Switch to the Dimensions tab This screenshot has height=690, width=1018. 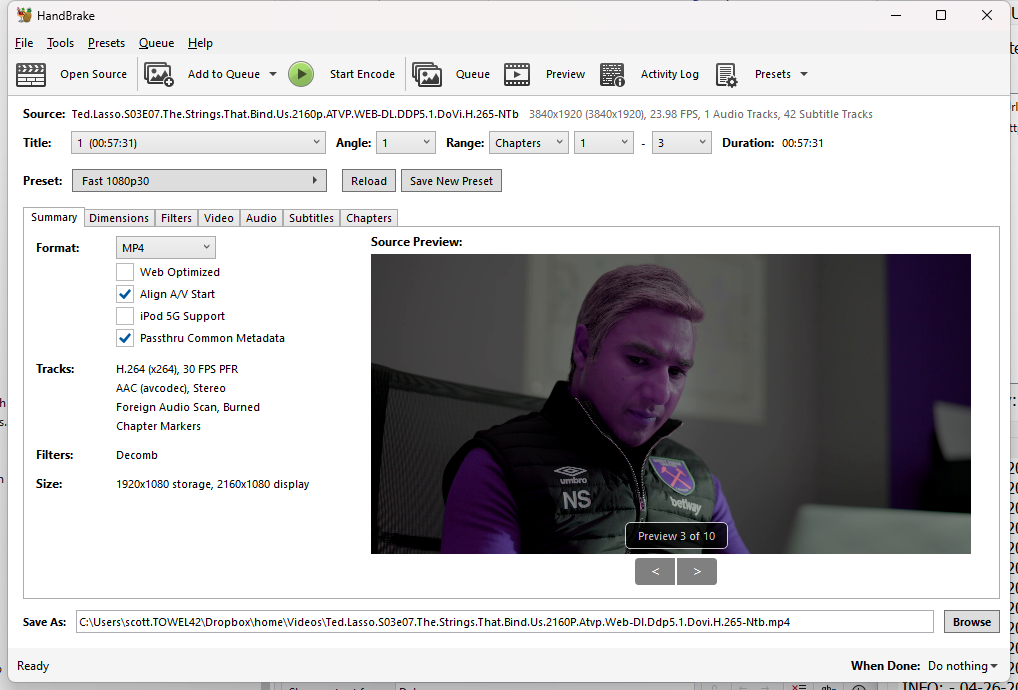(x=119, y=218)
